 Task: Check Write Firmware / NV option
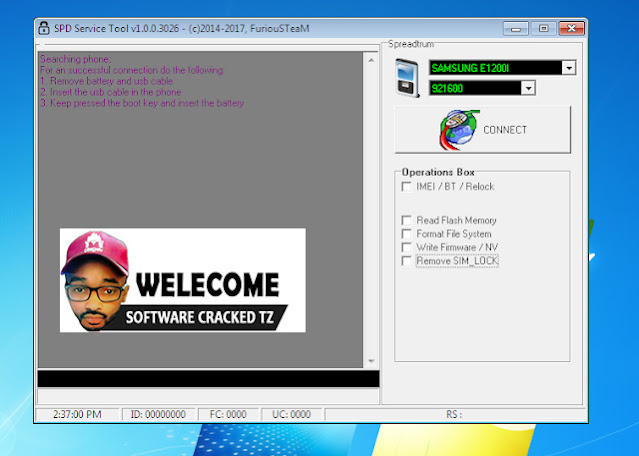pyautogui.click(x=406, y=247)
